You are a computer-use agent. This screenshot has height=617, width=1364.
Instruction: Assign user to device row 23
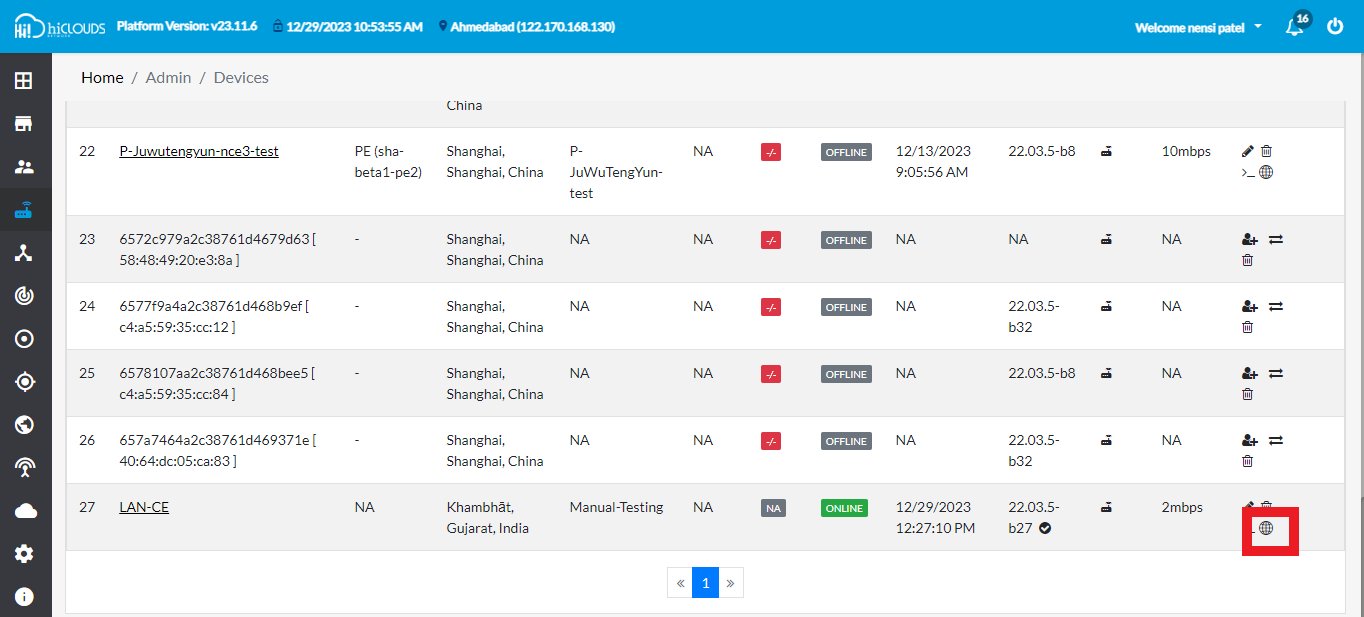tap(1249, 239)
